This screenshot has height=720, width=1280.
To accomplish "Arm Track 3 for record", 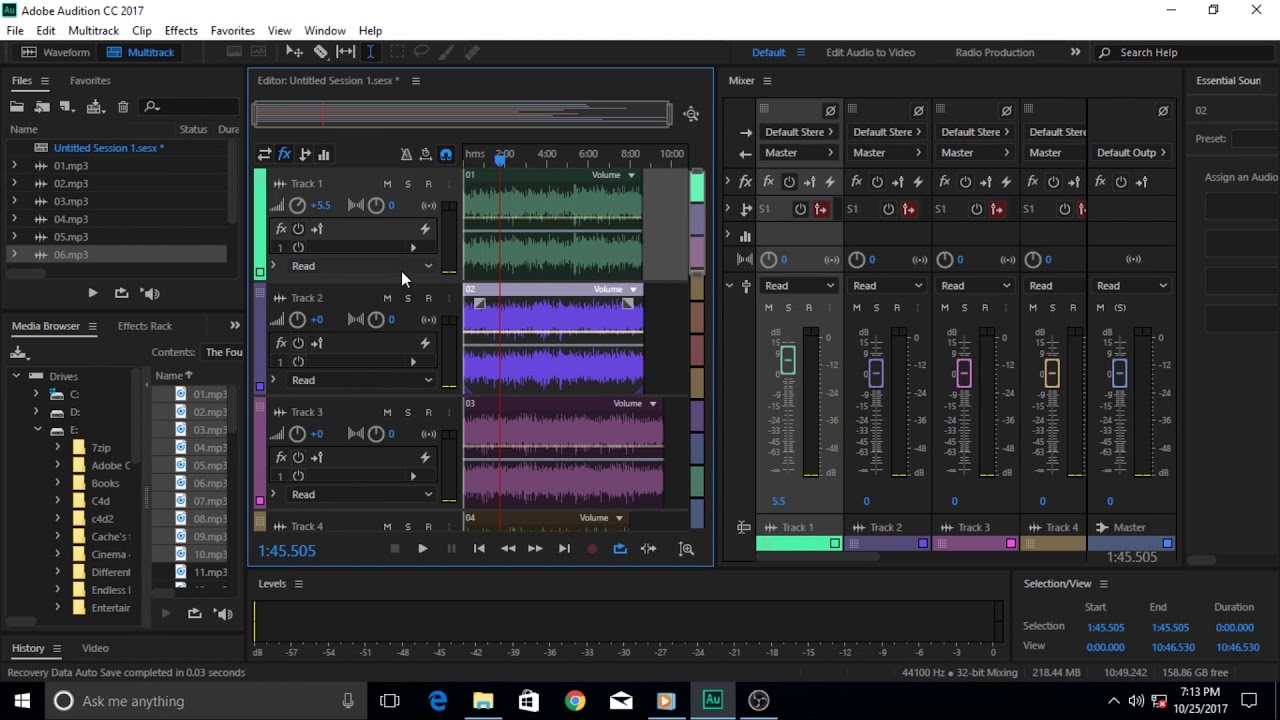I will click(428, 412).
